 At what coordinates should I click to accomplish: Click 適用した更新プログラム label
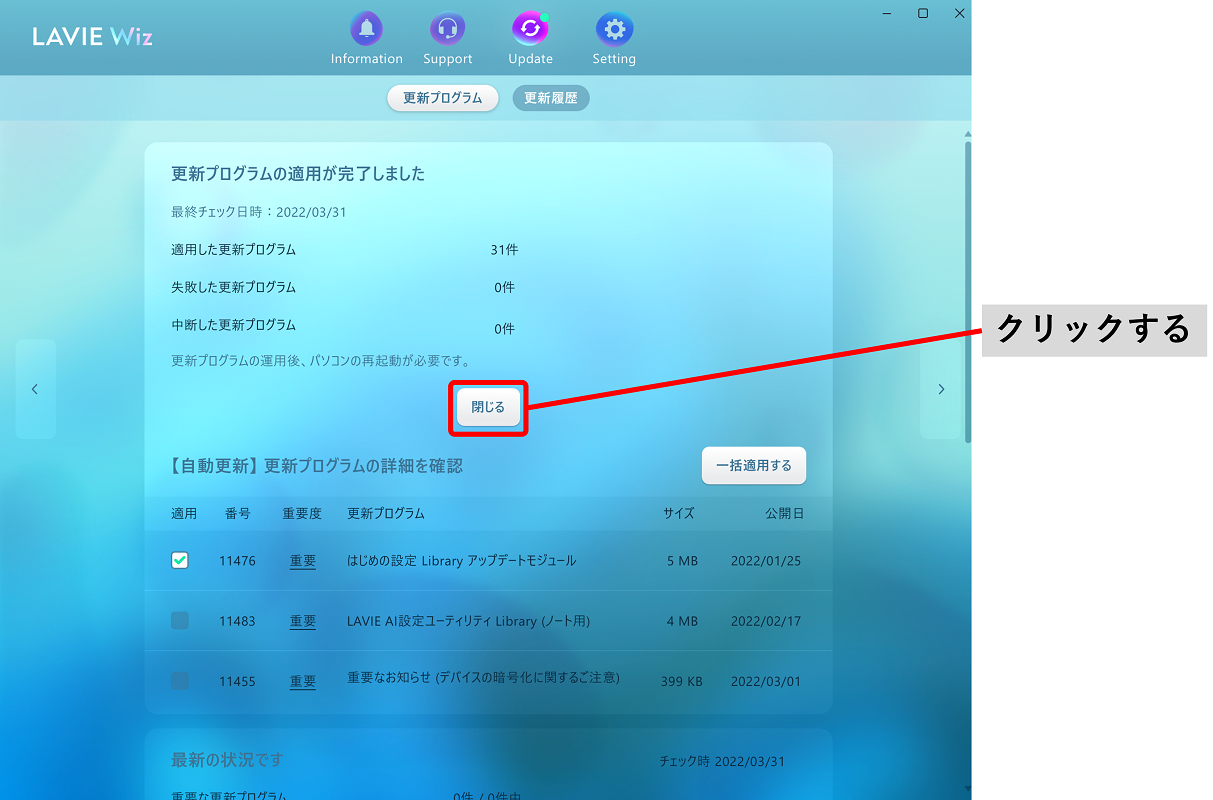[234, 250]
